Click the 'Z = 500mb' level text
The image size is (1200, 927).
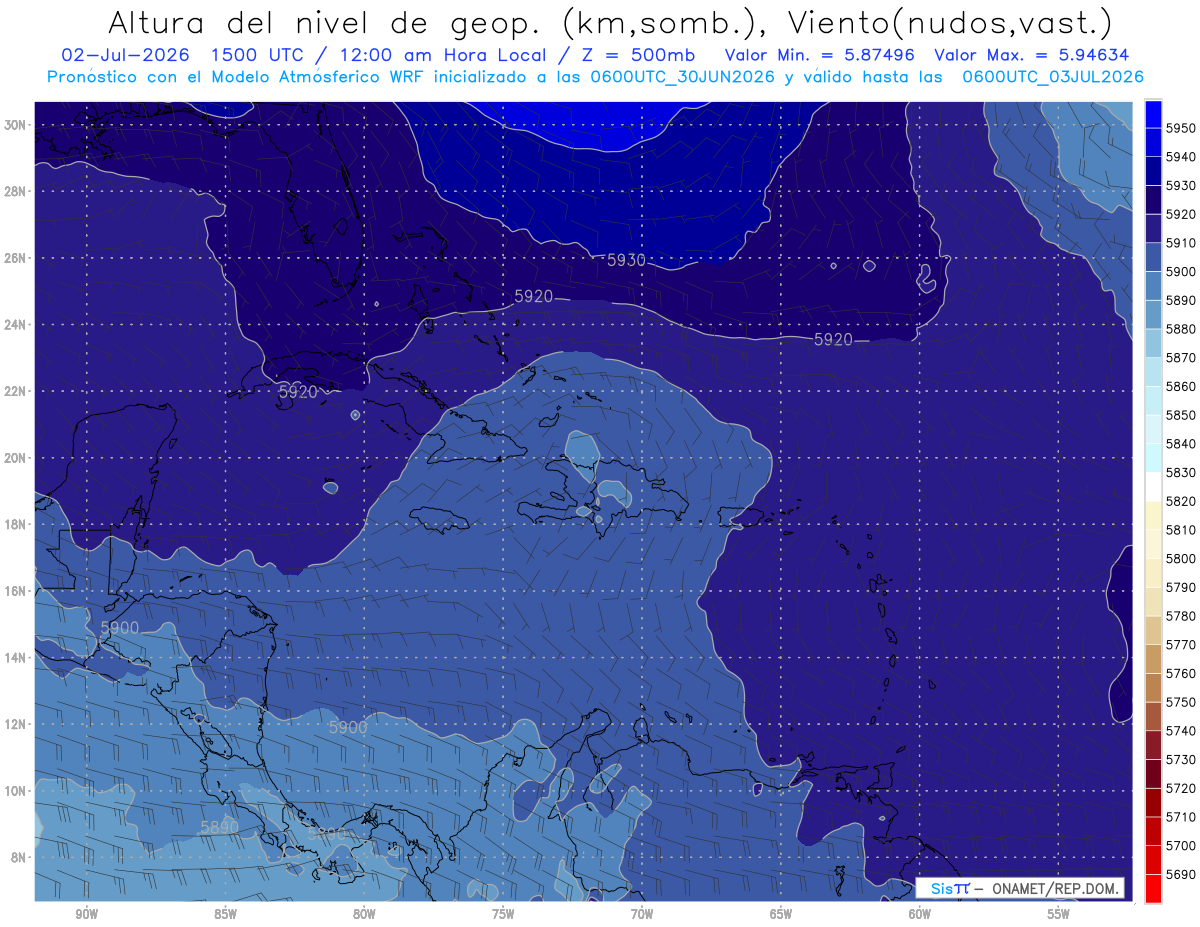[x=639, y=55]
